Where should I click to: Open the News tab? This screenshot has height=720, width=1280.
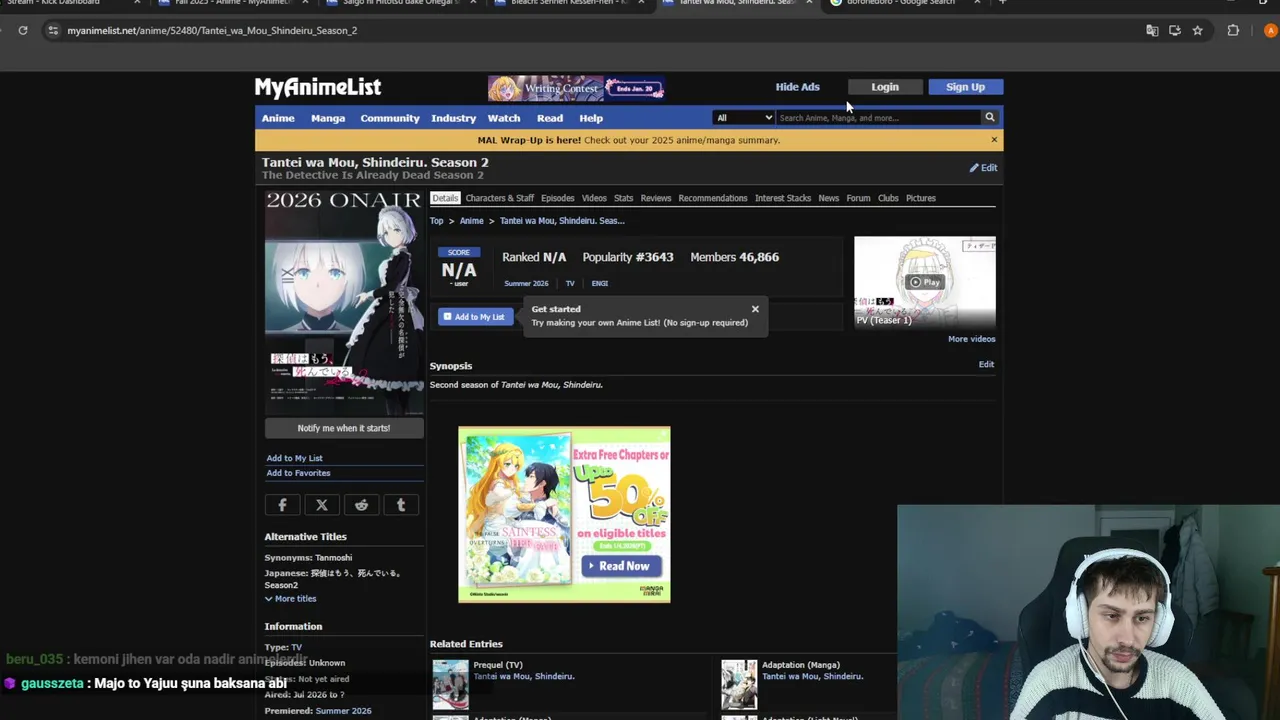(829, 198)
